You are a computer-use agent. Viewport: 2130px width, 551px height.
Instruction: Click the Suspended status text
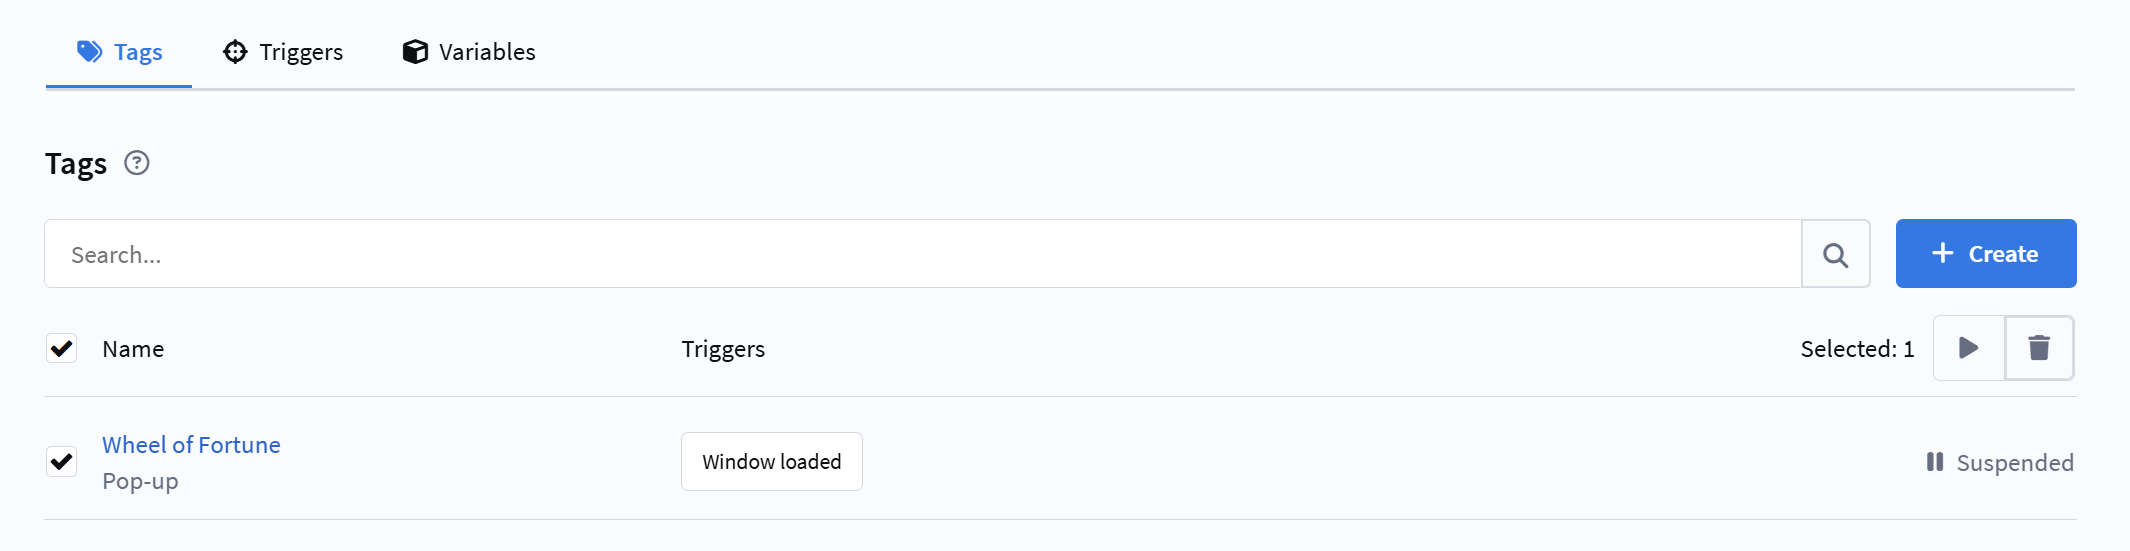pos(2014,463)
